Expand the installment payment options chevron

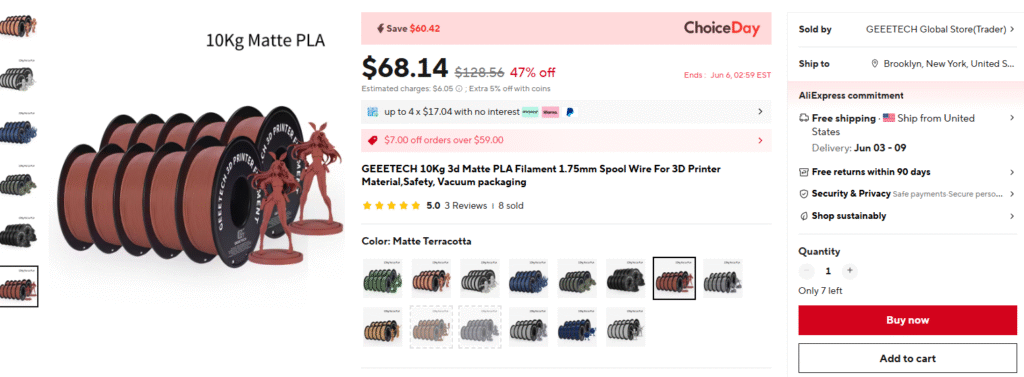tap(760, 112)
